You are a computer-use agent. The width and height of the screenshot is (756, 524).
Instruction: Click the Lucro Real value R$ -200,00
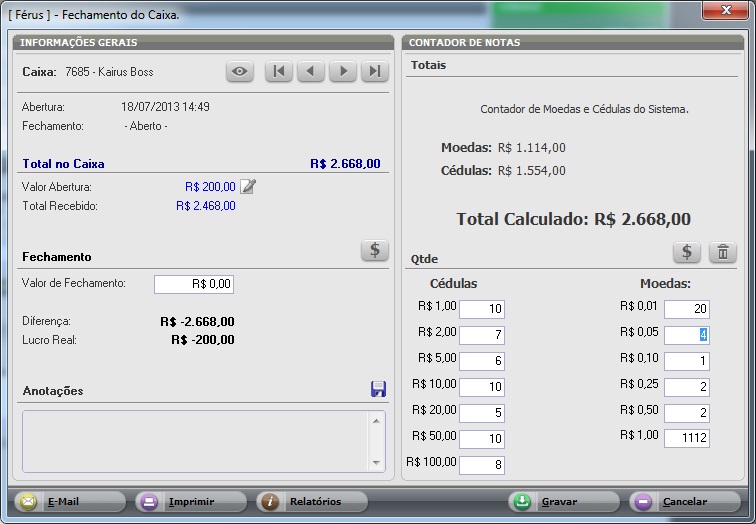click(203, 340)
